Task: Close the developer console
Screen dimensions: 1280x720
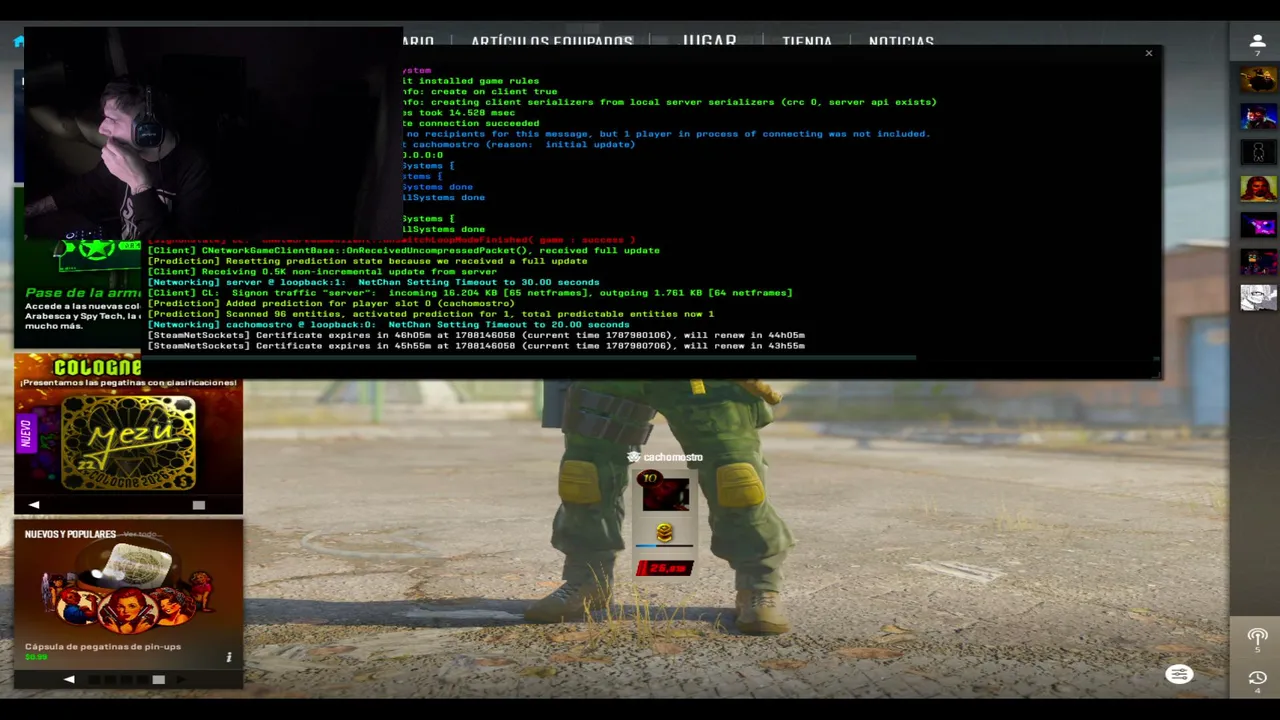Action: tap(1148, 53)
